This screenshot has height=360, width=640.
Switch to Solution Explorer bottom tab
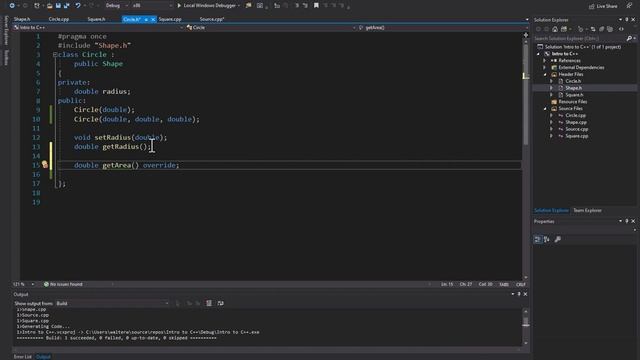tap(551, 210)
